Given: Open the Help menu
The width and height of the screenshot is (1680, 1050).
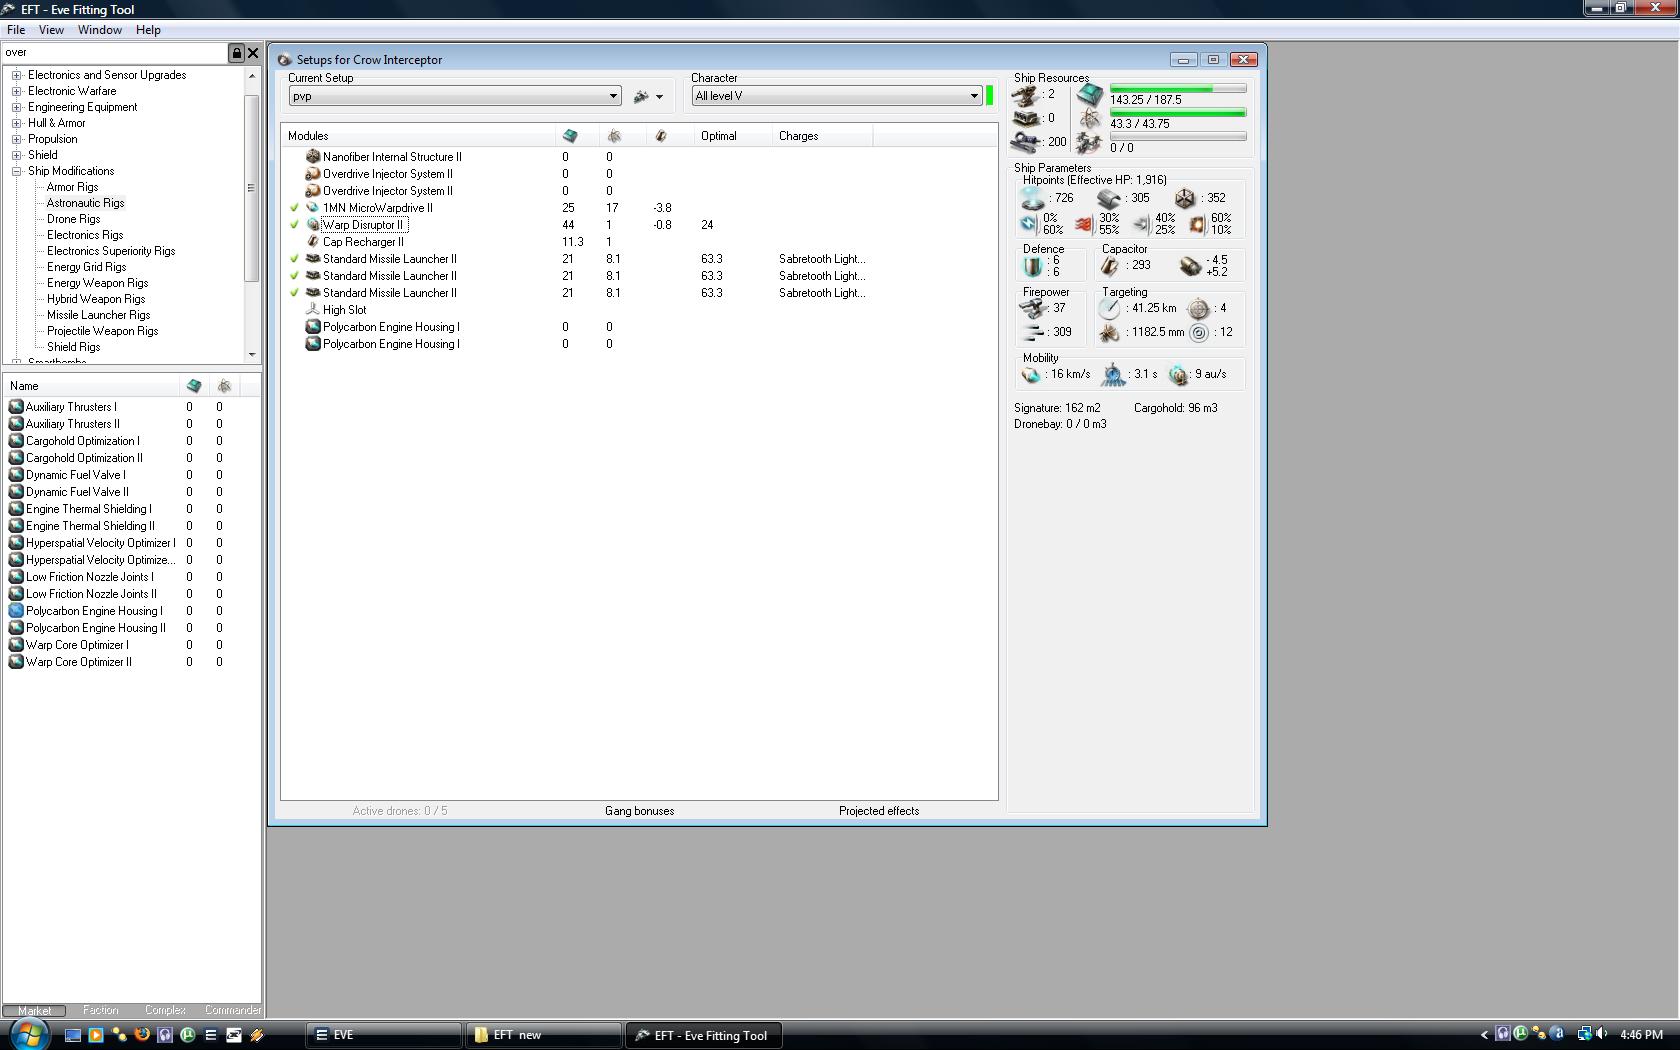Looking at the screenshot, I should tap(148, 30).
